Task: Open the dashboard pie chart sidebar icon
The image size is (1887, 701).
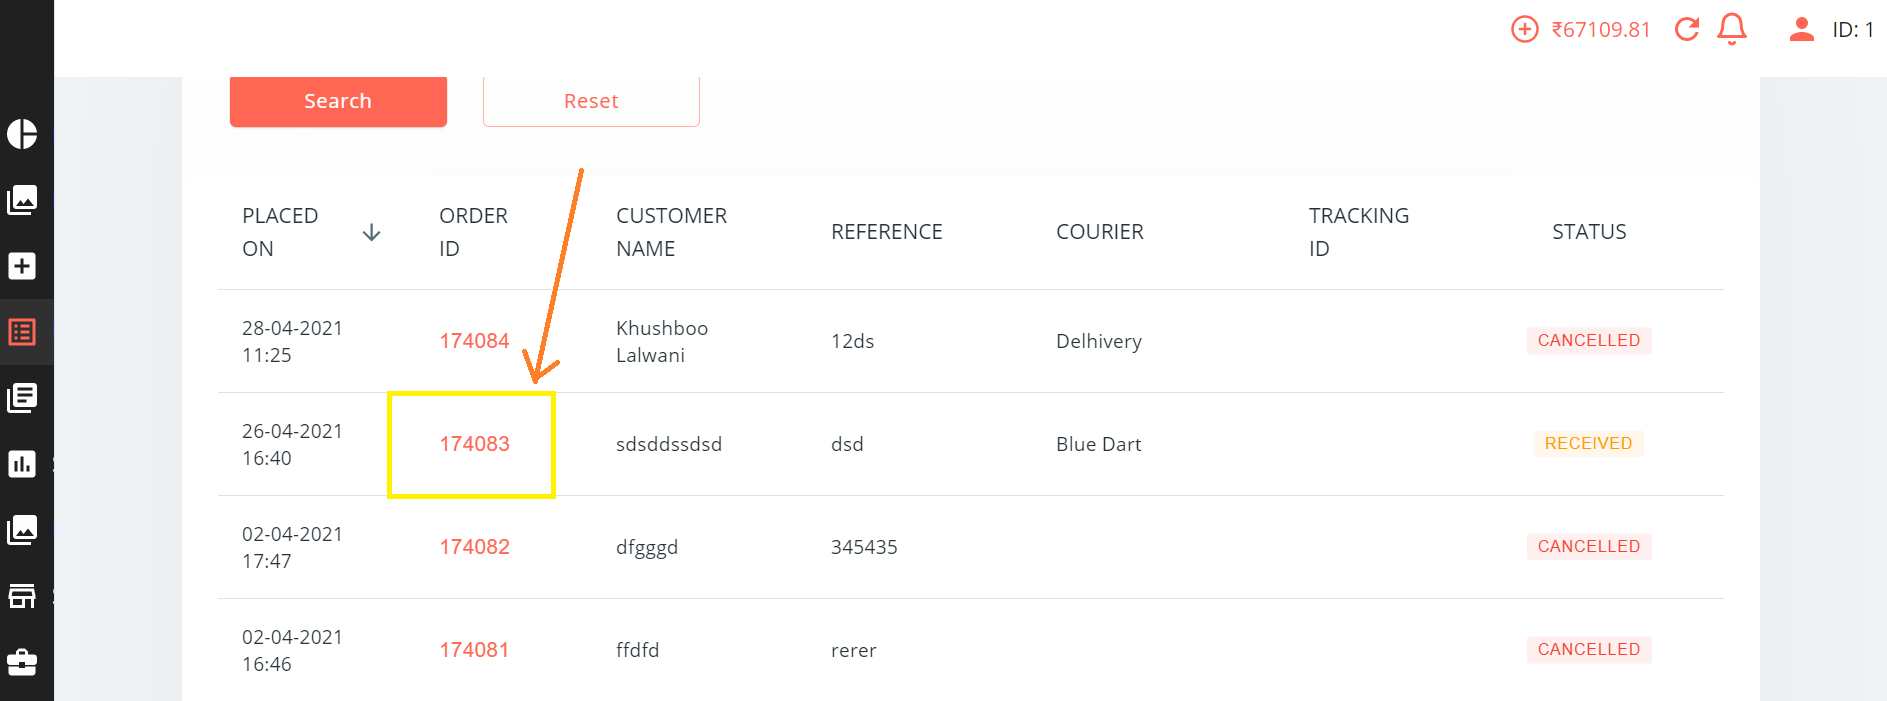Action: coord(22,134)
